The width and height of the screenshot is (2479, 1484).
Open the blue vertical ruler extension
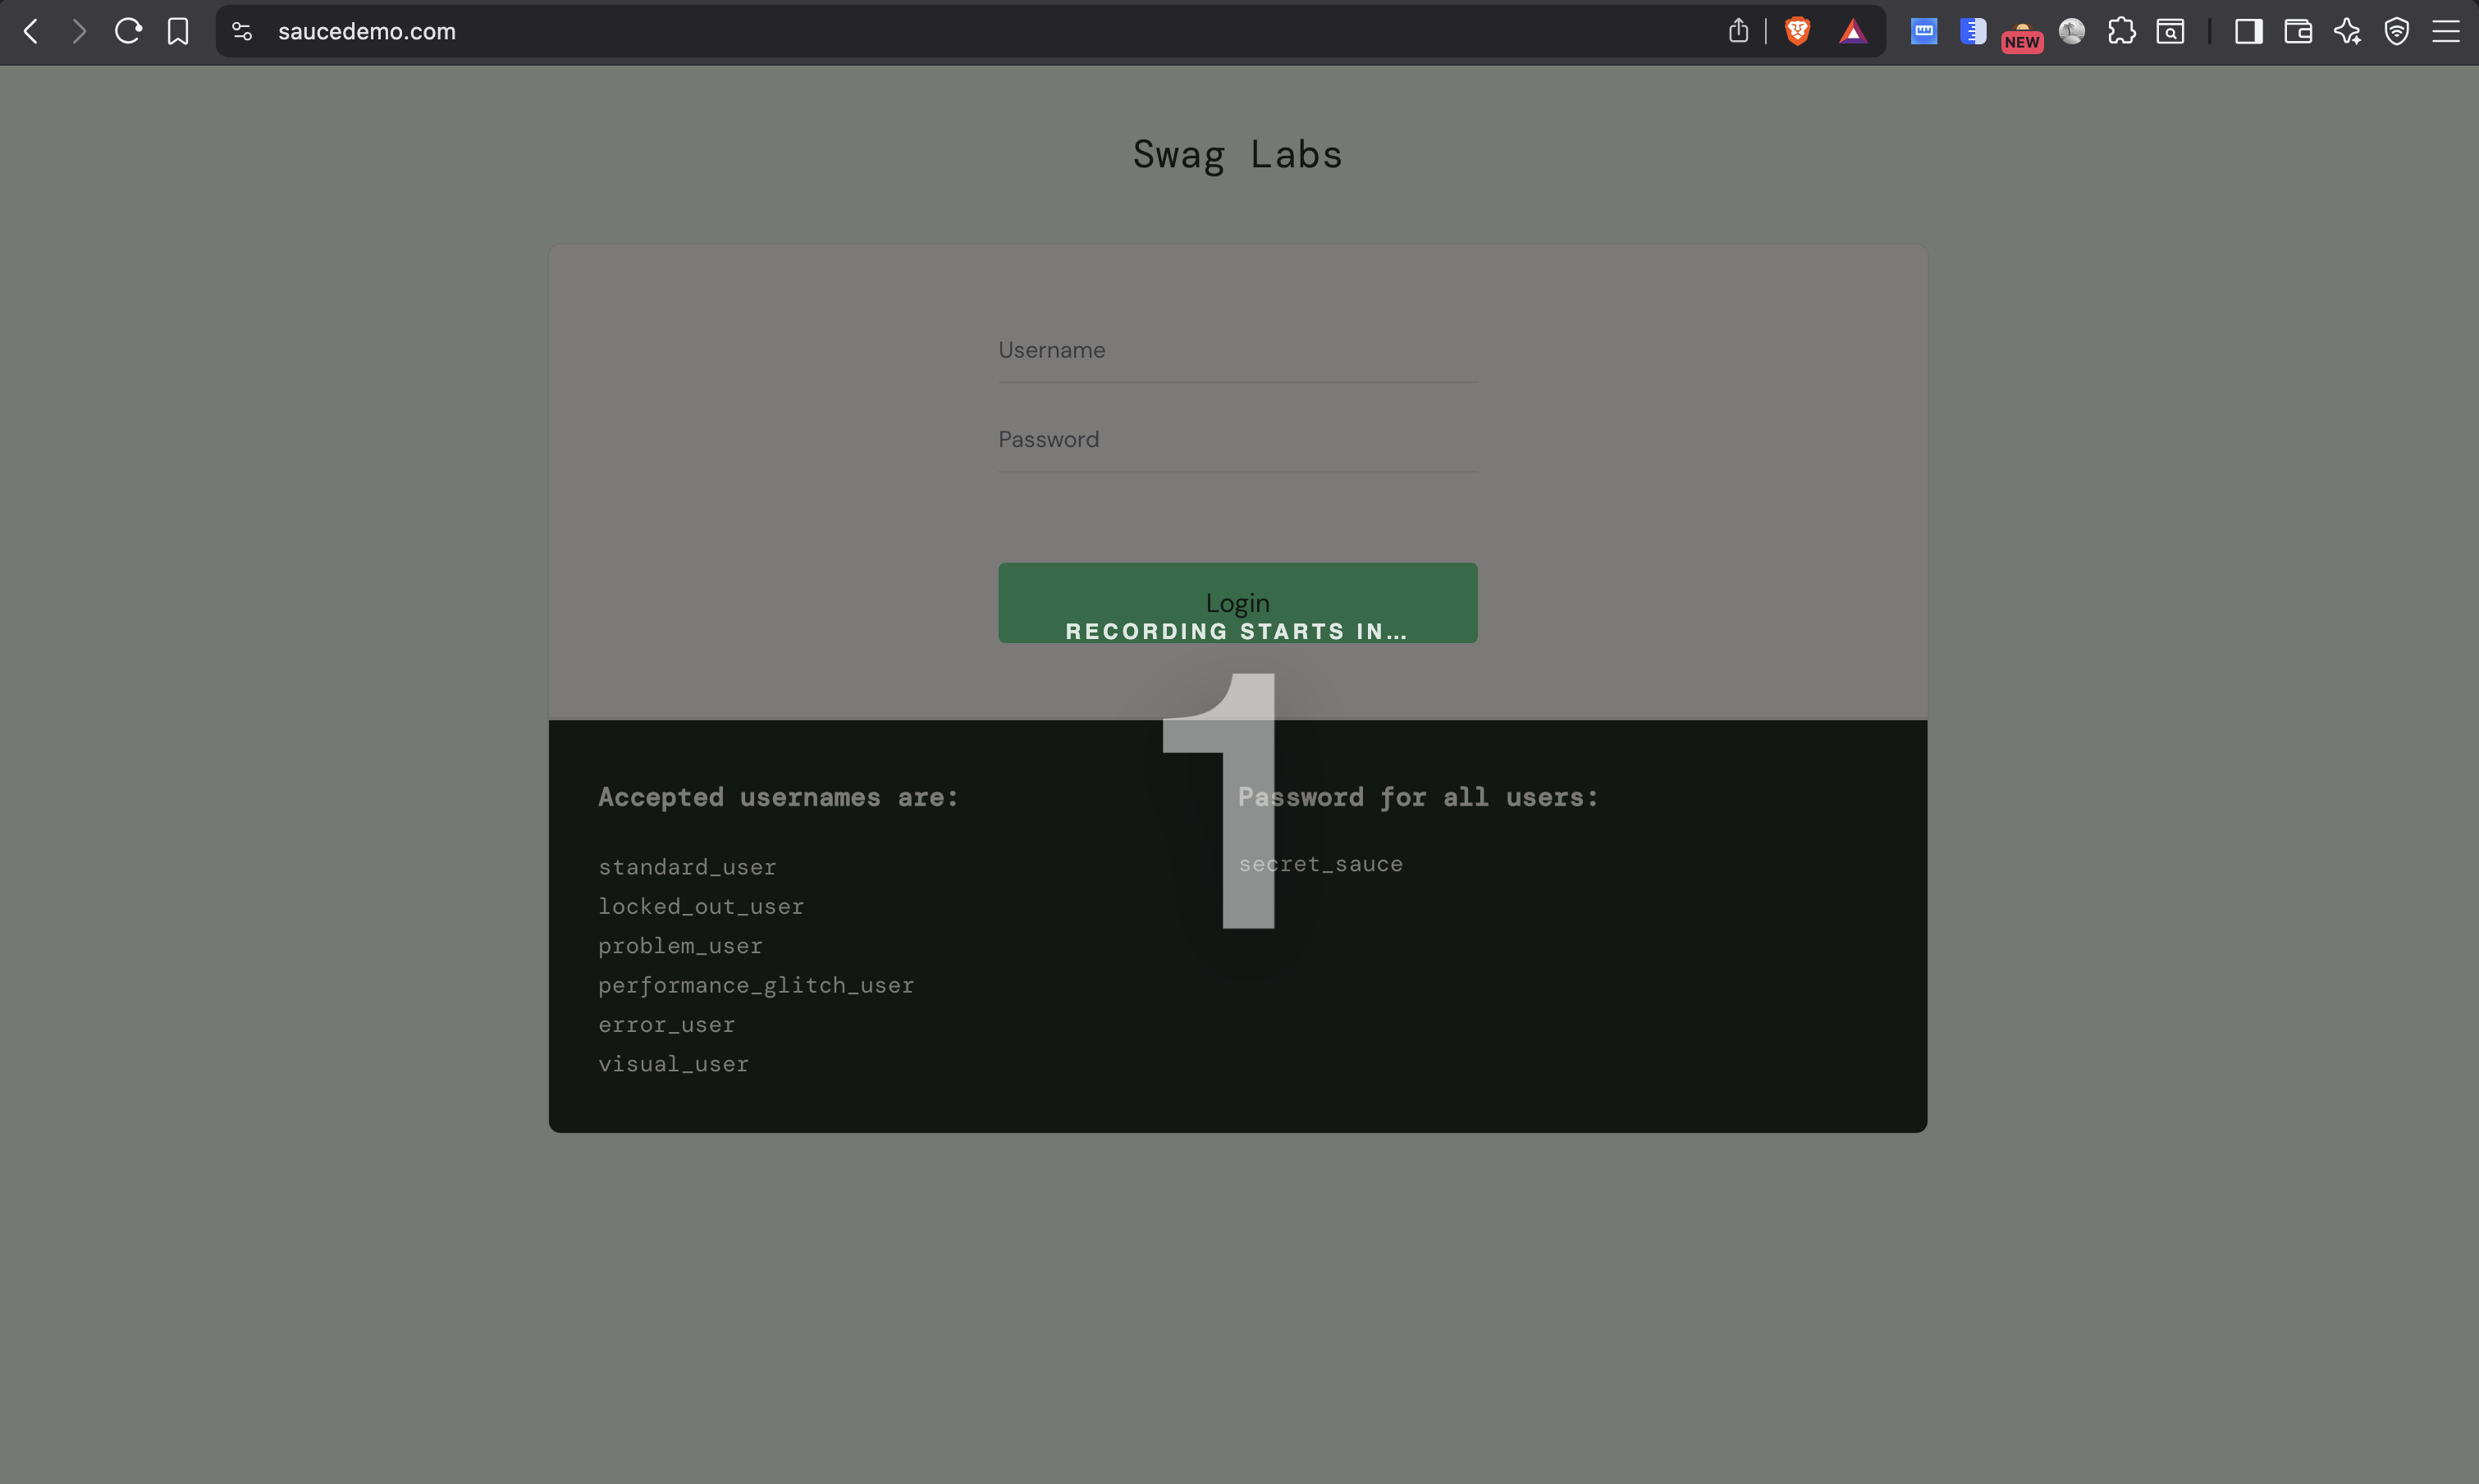click(x=1973, y=32)
